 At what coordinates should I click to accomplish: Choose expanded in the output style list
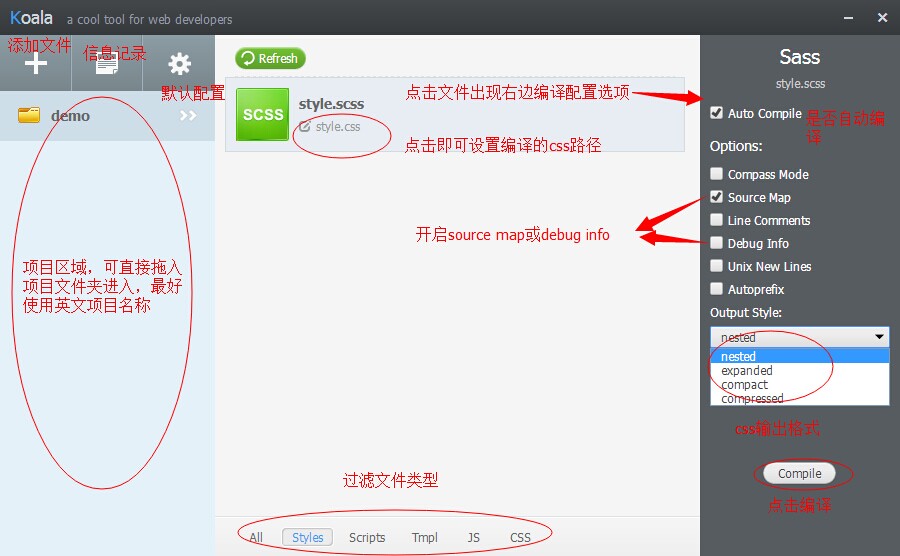click(x=800, y=371)
